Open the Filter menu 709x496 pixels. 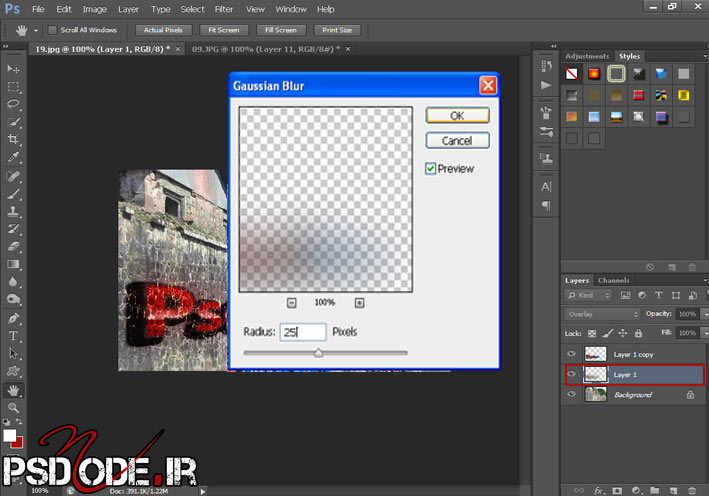(x=224, y=9)
